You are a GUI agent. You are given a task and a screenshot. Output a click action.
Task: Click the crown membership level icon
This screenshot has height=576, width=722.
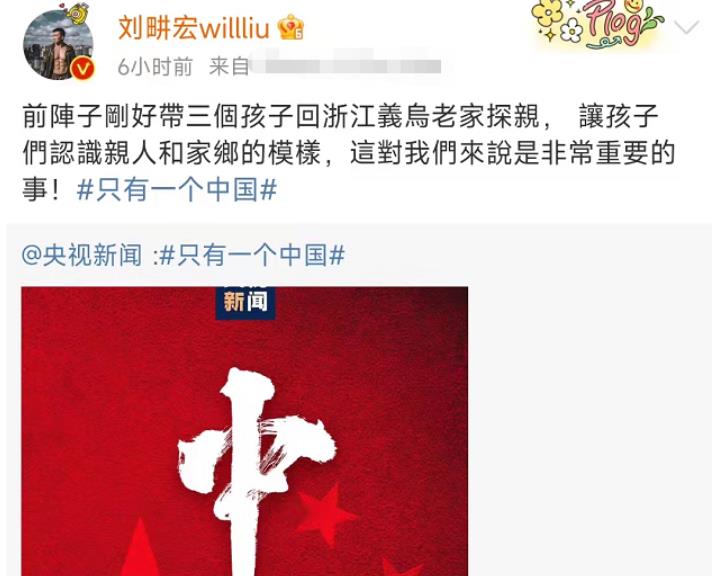pos(291,27)
